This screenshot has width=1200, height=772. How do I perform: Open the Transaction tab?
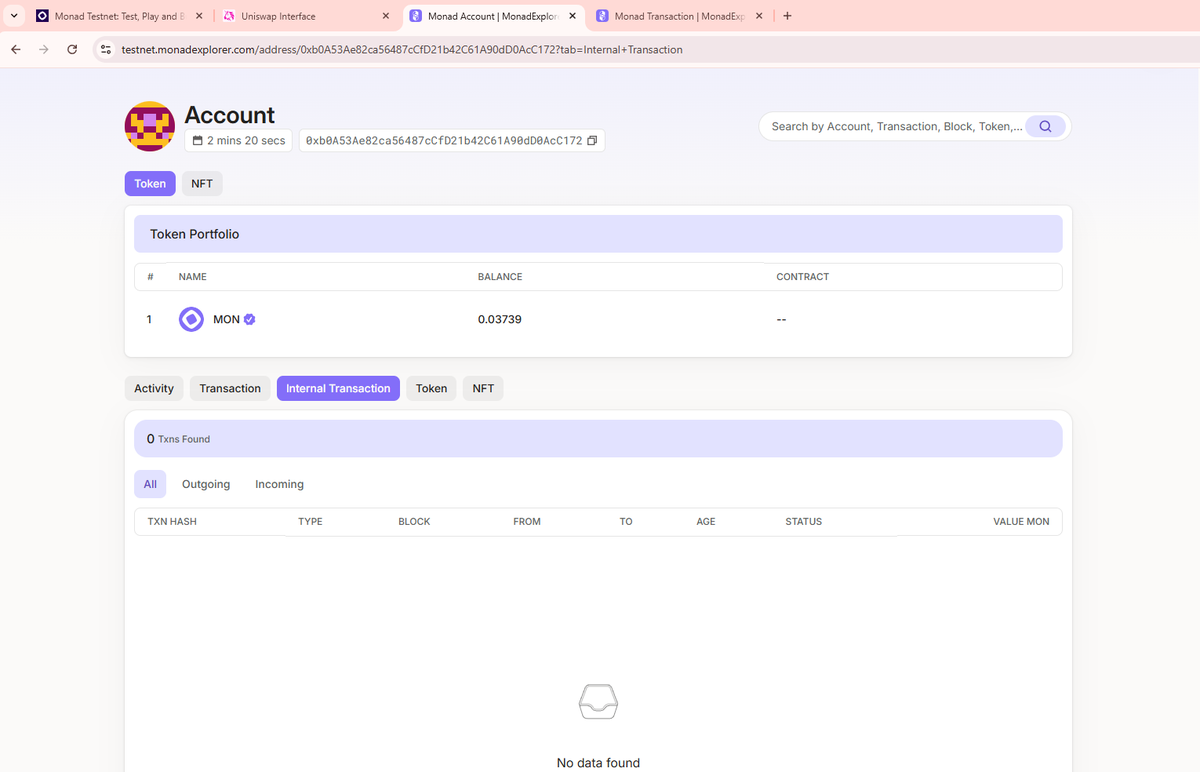[x=230, y=389]
